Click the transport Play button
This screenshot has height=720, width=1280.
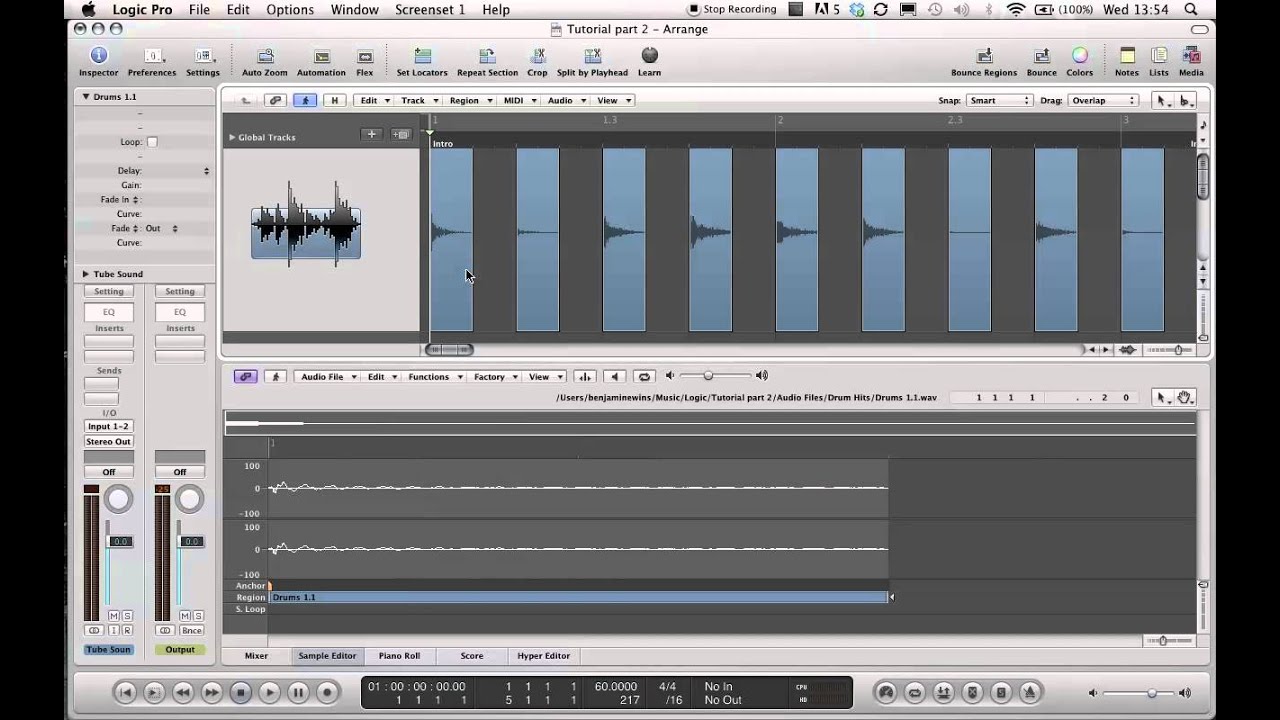tap(269, 692)
